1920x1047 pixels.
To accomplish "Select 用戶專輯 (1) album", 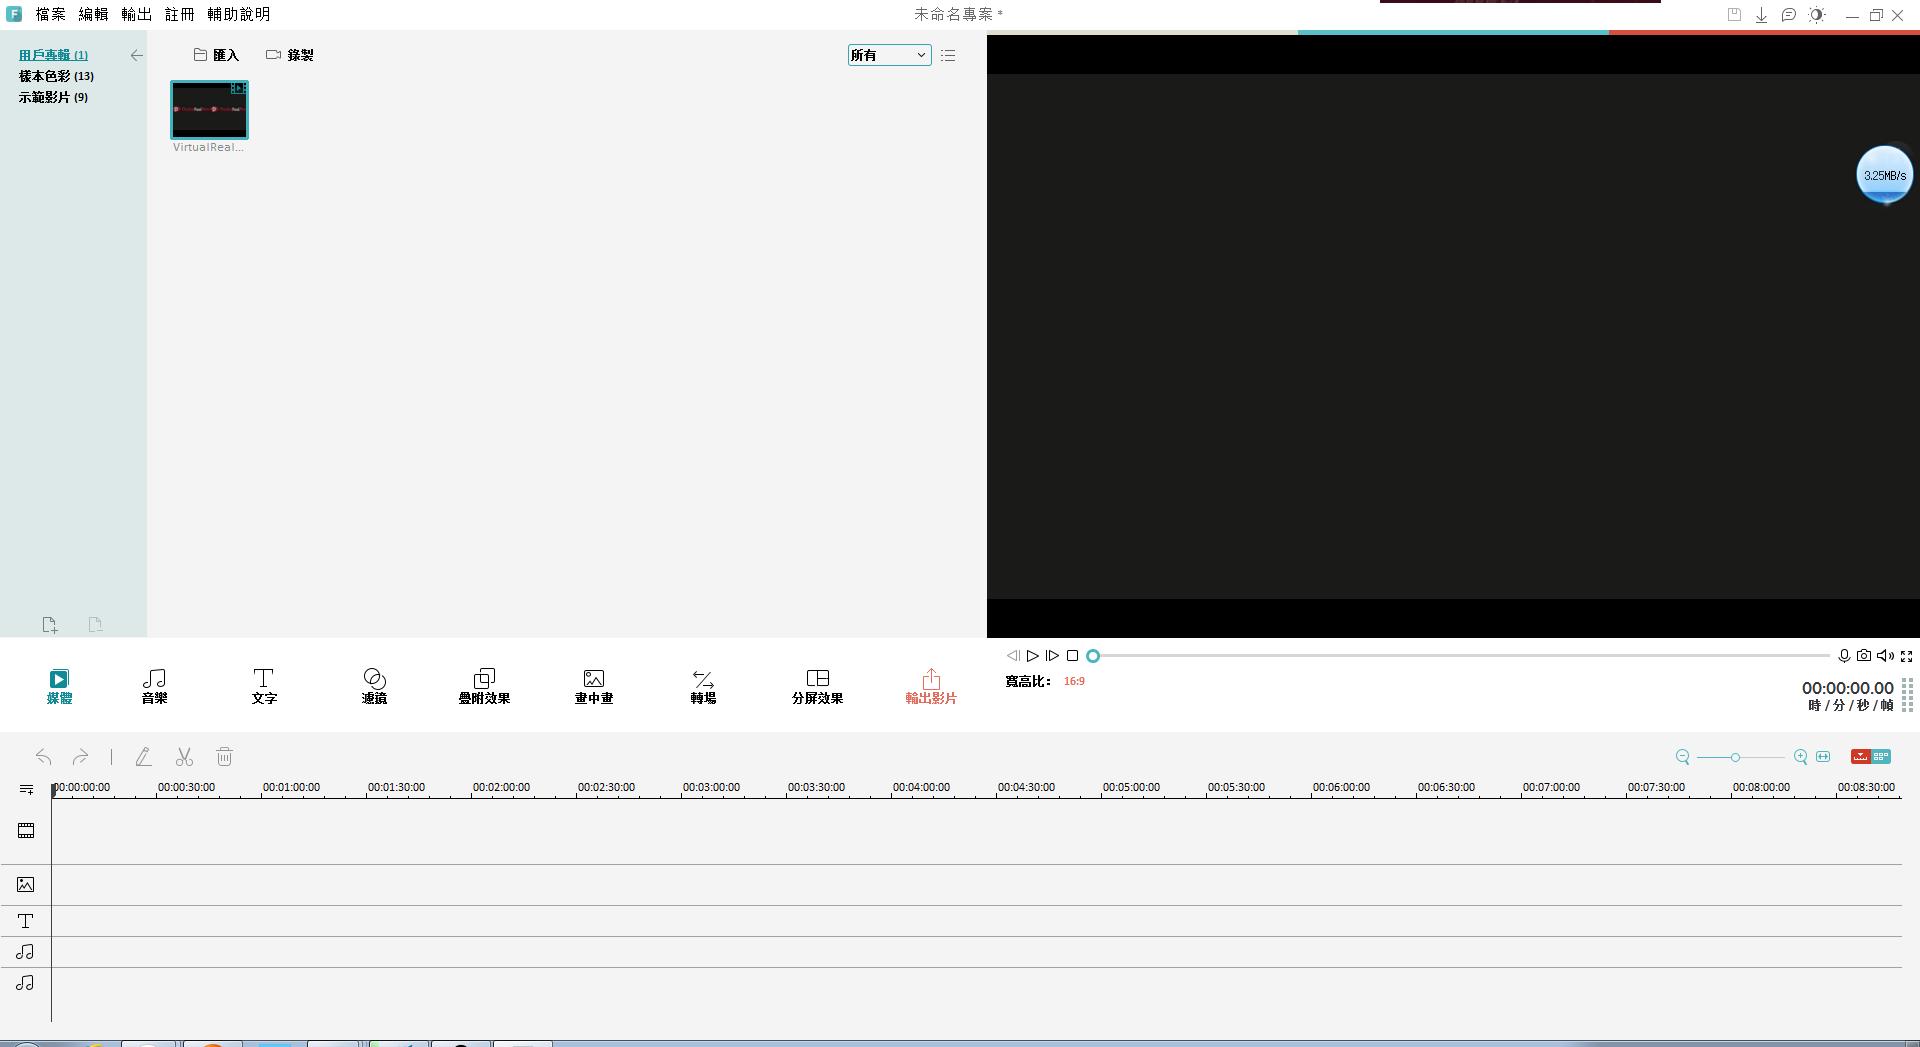I will pos(53,55).
